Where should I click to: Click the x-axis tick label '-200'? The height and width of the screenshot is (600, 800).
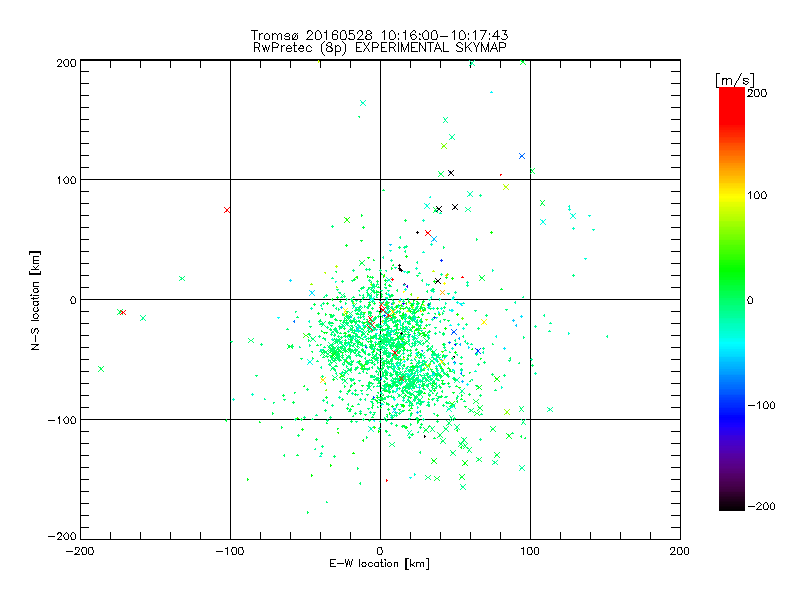(81, 551)
